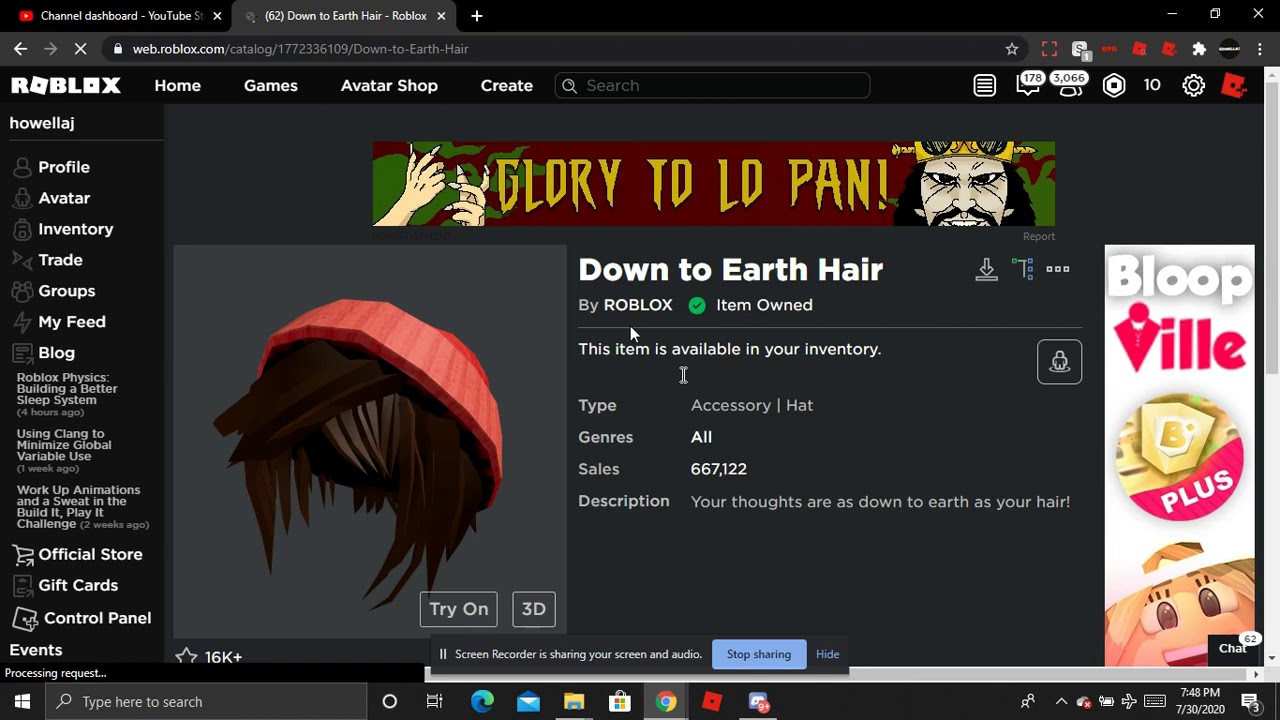Click the Try On button
The image size is (1280, 720).
pos(459,609)
